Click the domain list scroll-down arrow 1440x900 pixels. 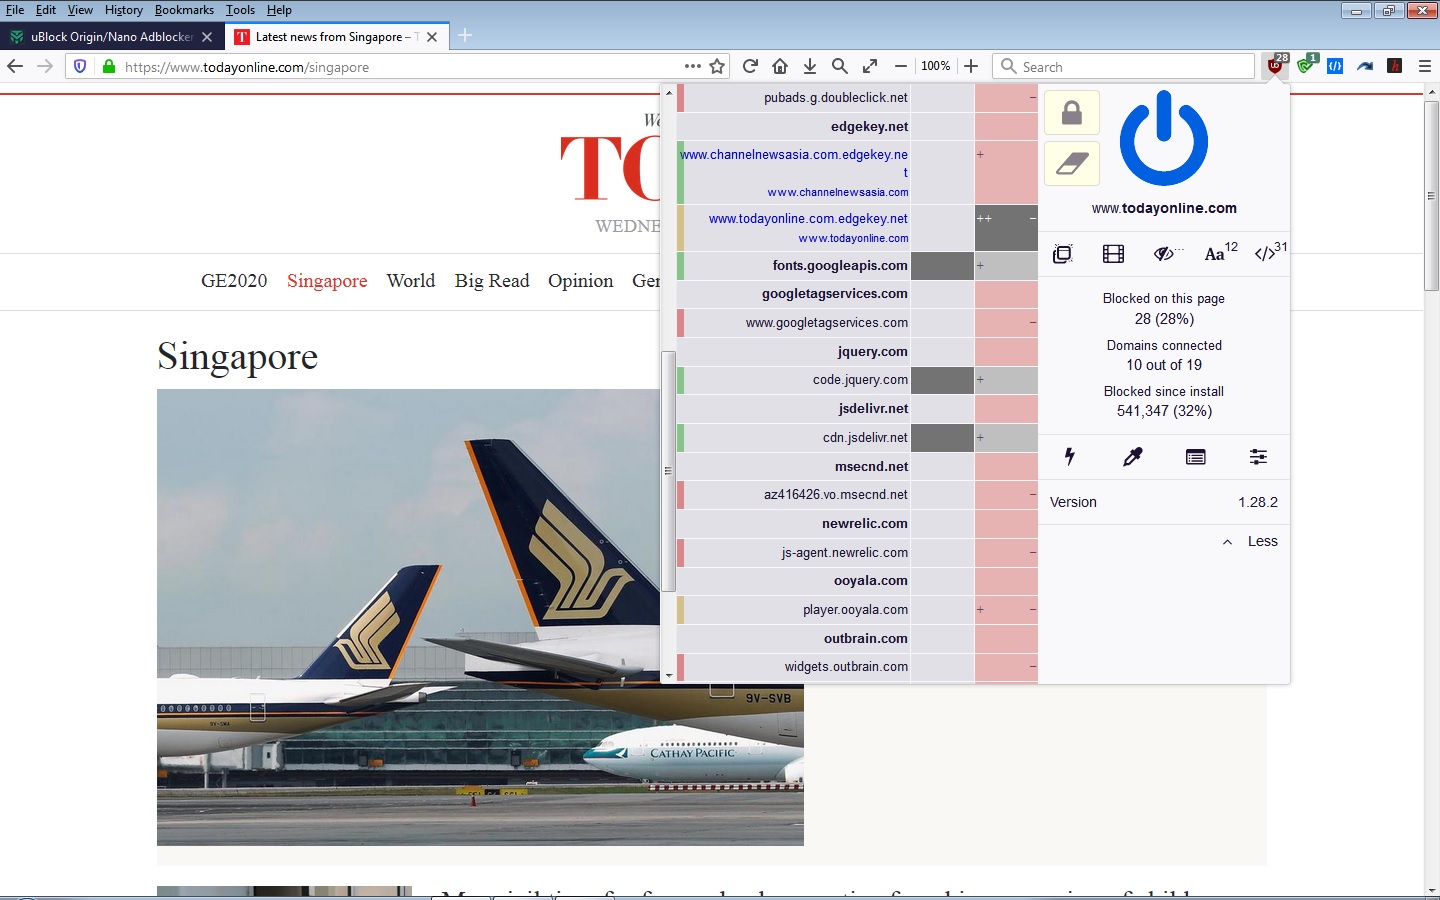point(669,676)
